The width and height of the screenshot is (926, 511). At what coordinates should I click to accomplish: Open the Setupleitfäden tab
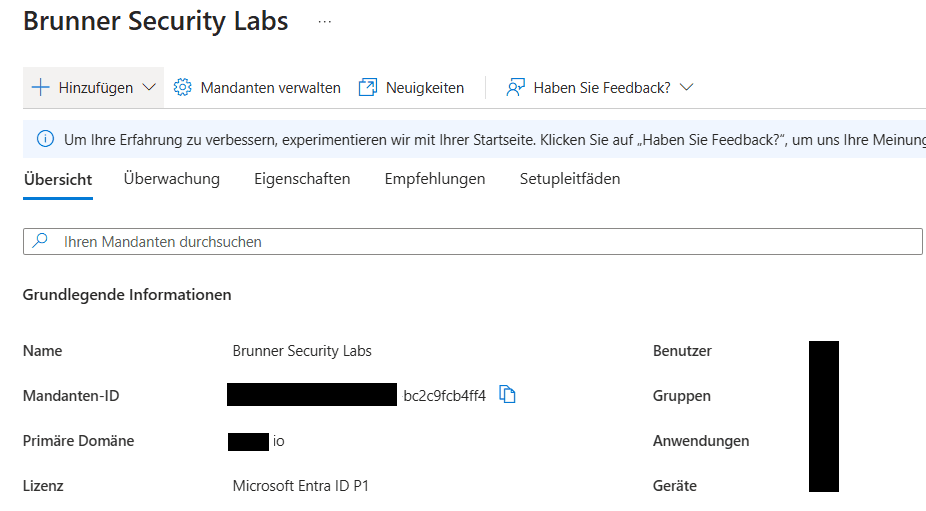click(570, 179)
